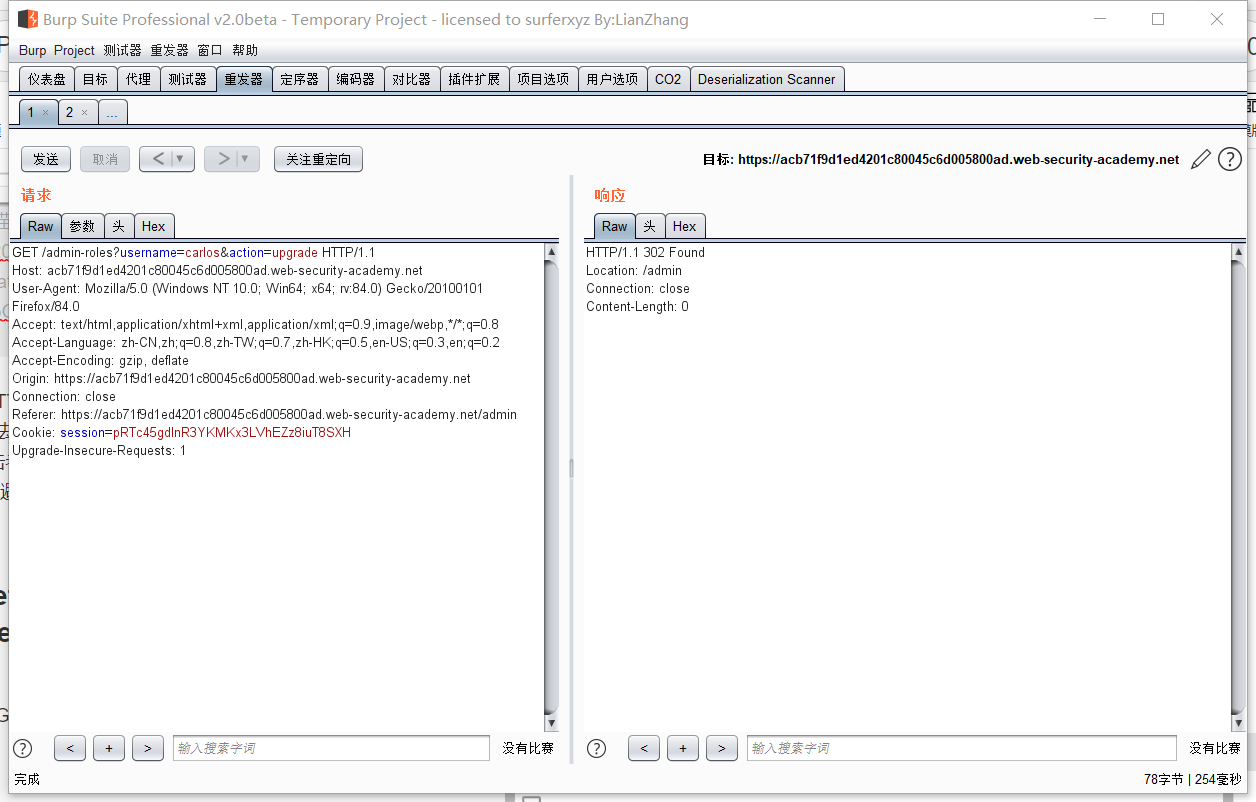Click the plus search option icon under the request
Viewport: 1256px width, 802px height.
(x=108, y=747)
